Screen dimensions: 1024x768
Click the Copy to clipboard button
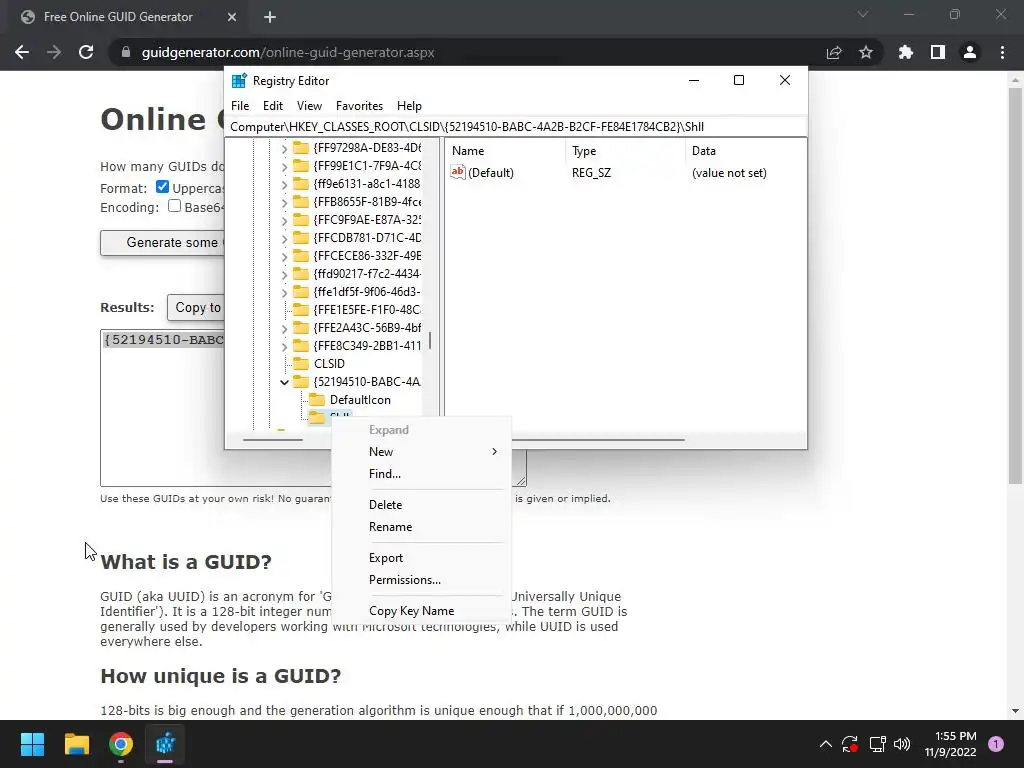[x=195, y=308]
